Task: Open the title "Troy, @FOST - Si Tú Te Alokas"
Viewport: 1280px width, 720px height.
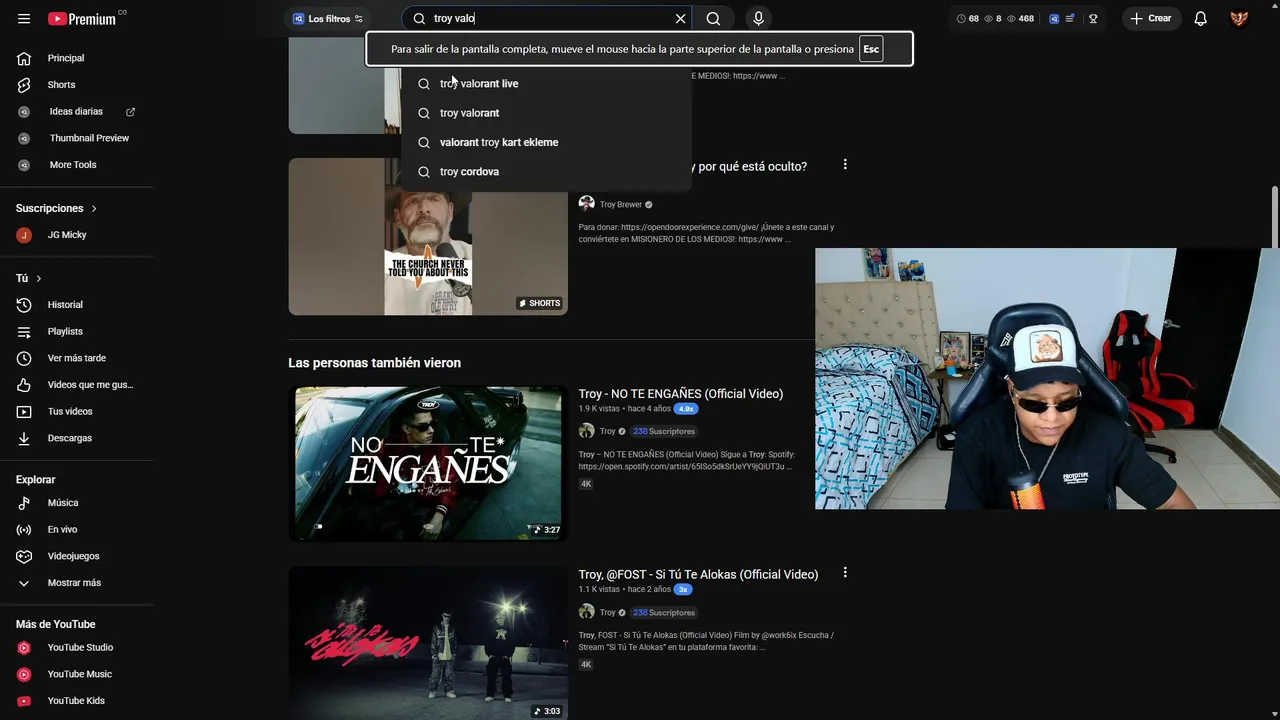Action: click(698, 575)
